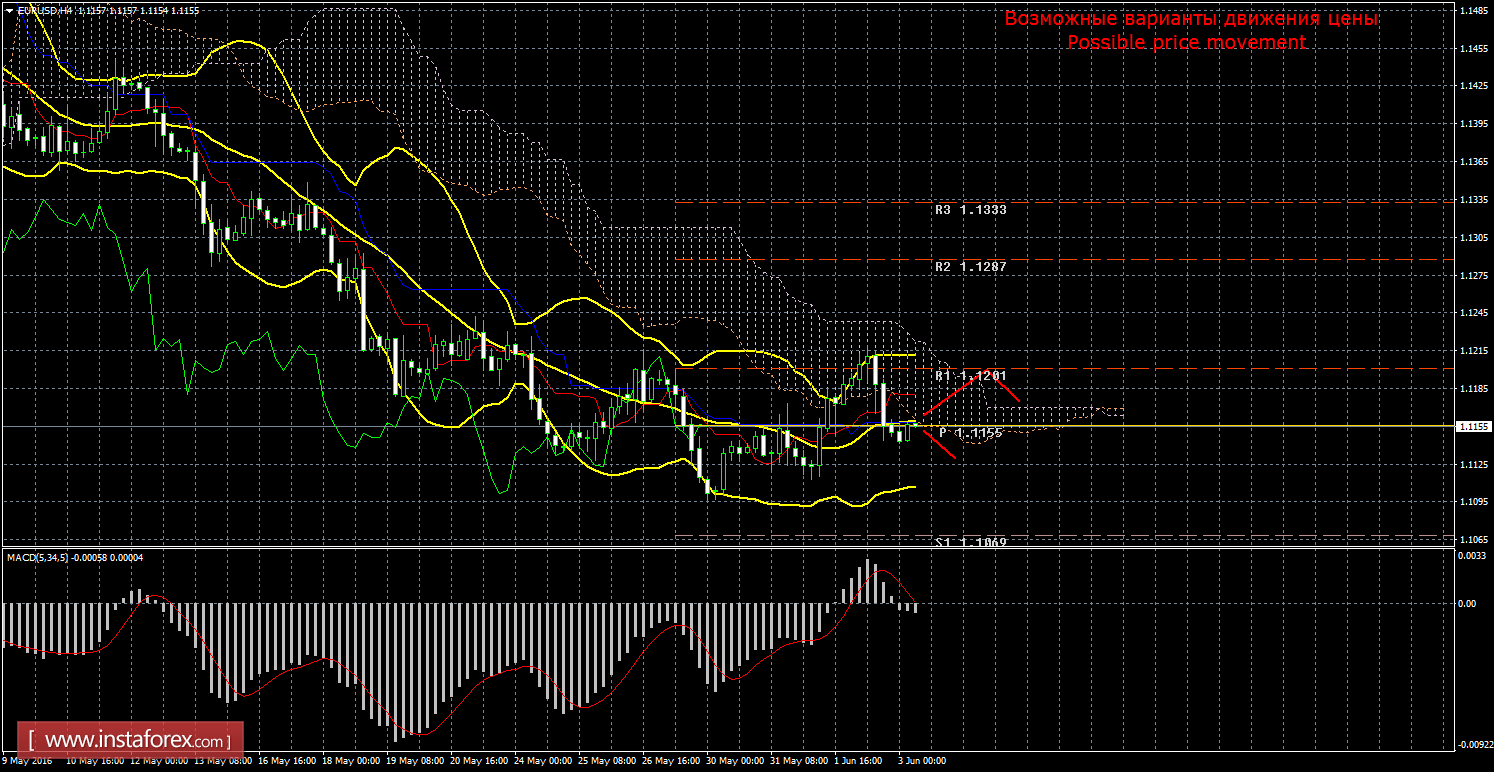The height and width of the screenshot is (772, 1494).
Task: Click the 1.1125 price axis label
Action: [x=1474, y=464]
